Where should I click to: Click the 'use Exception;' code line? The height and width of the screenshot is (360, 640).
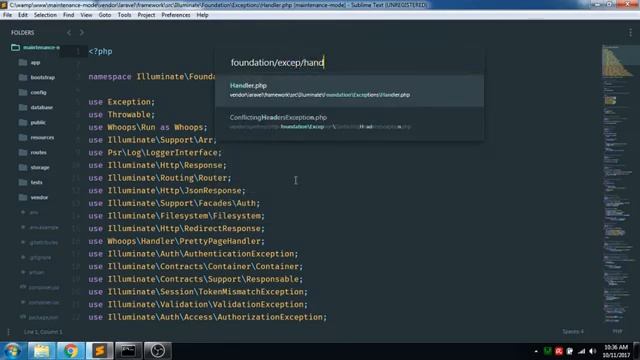pos(122,102)
